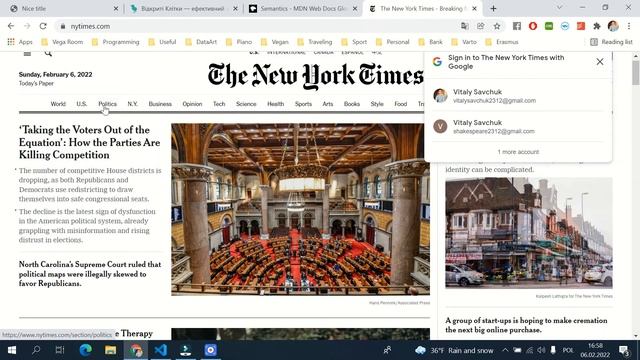
Task: Open the Politics section
Action: tap(107, 104)
